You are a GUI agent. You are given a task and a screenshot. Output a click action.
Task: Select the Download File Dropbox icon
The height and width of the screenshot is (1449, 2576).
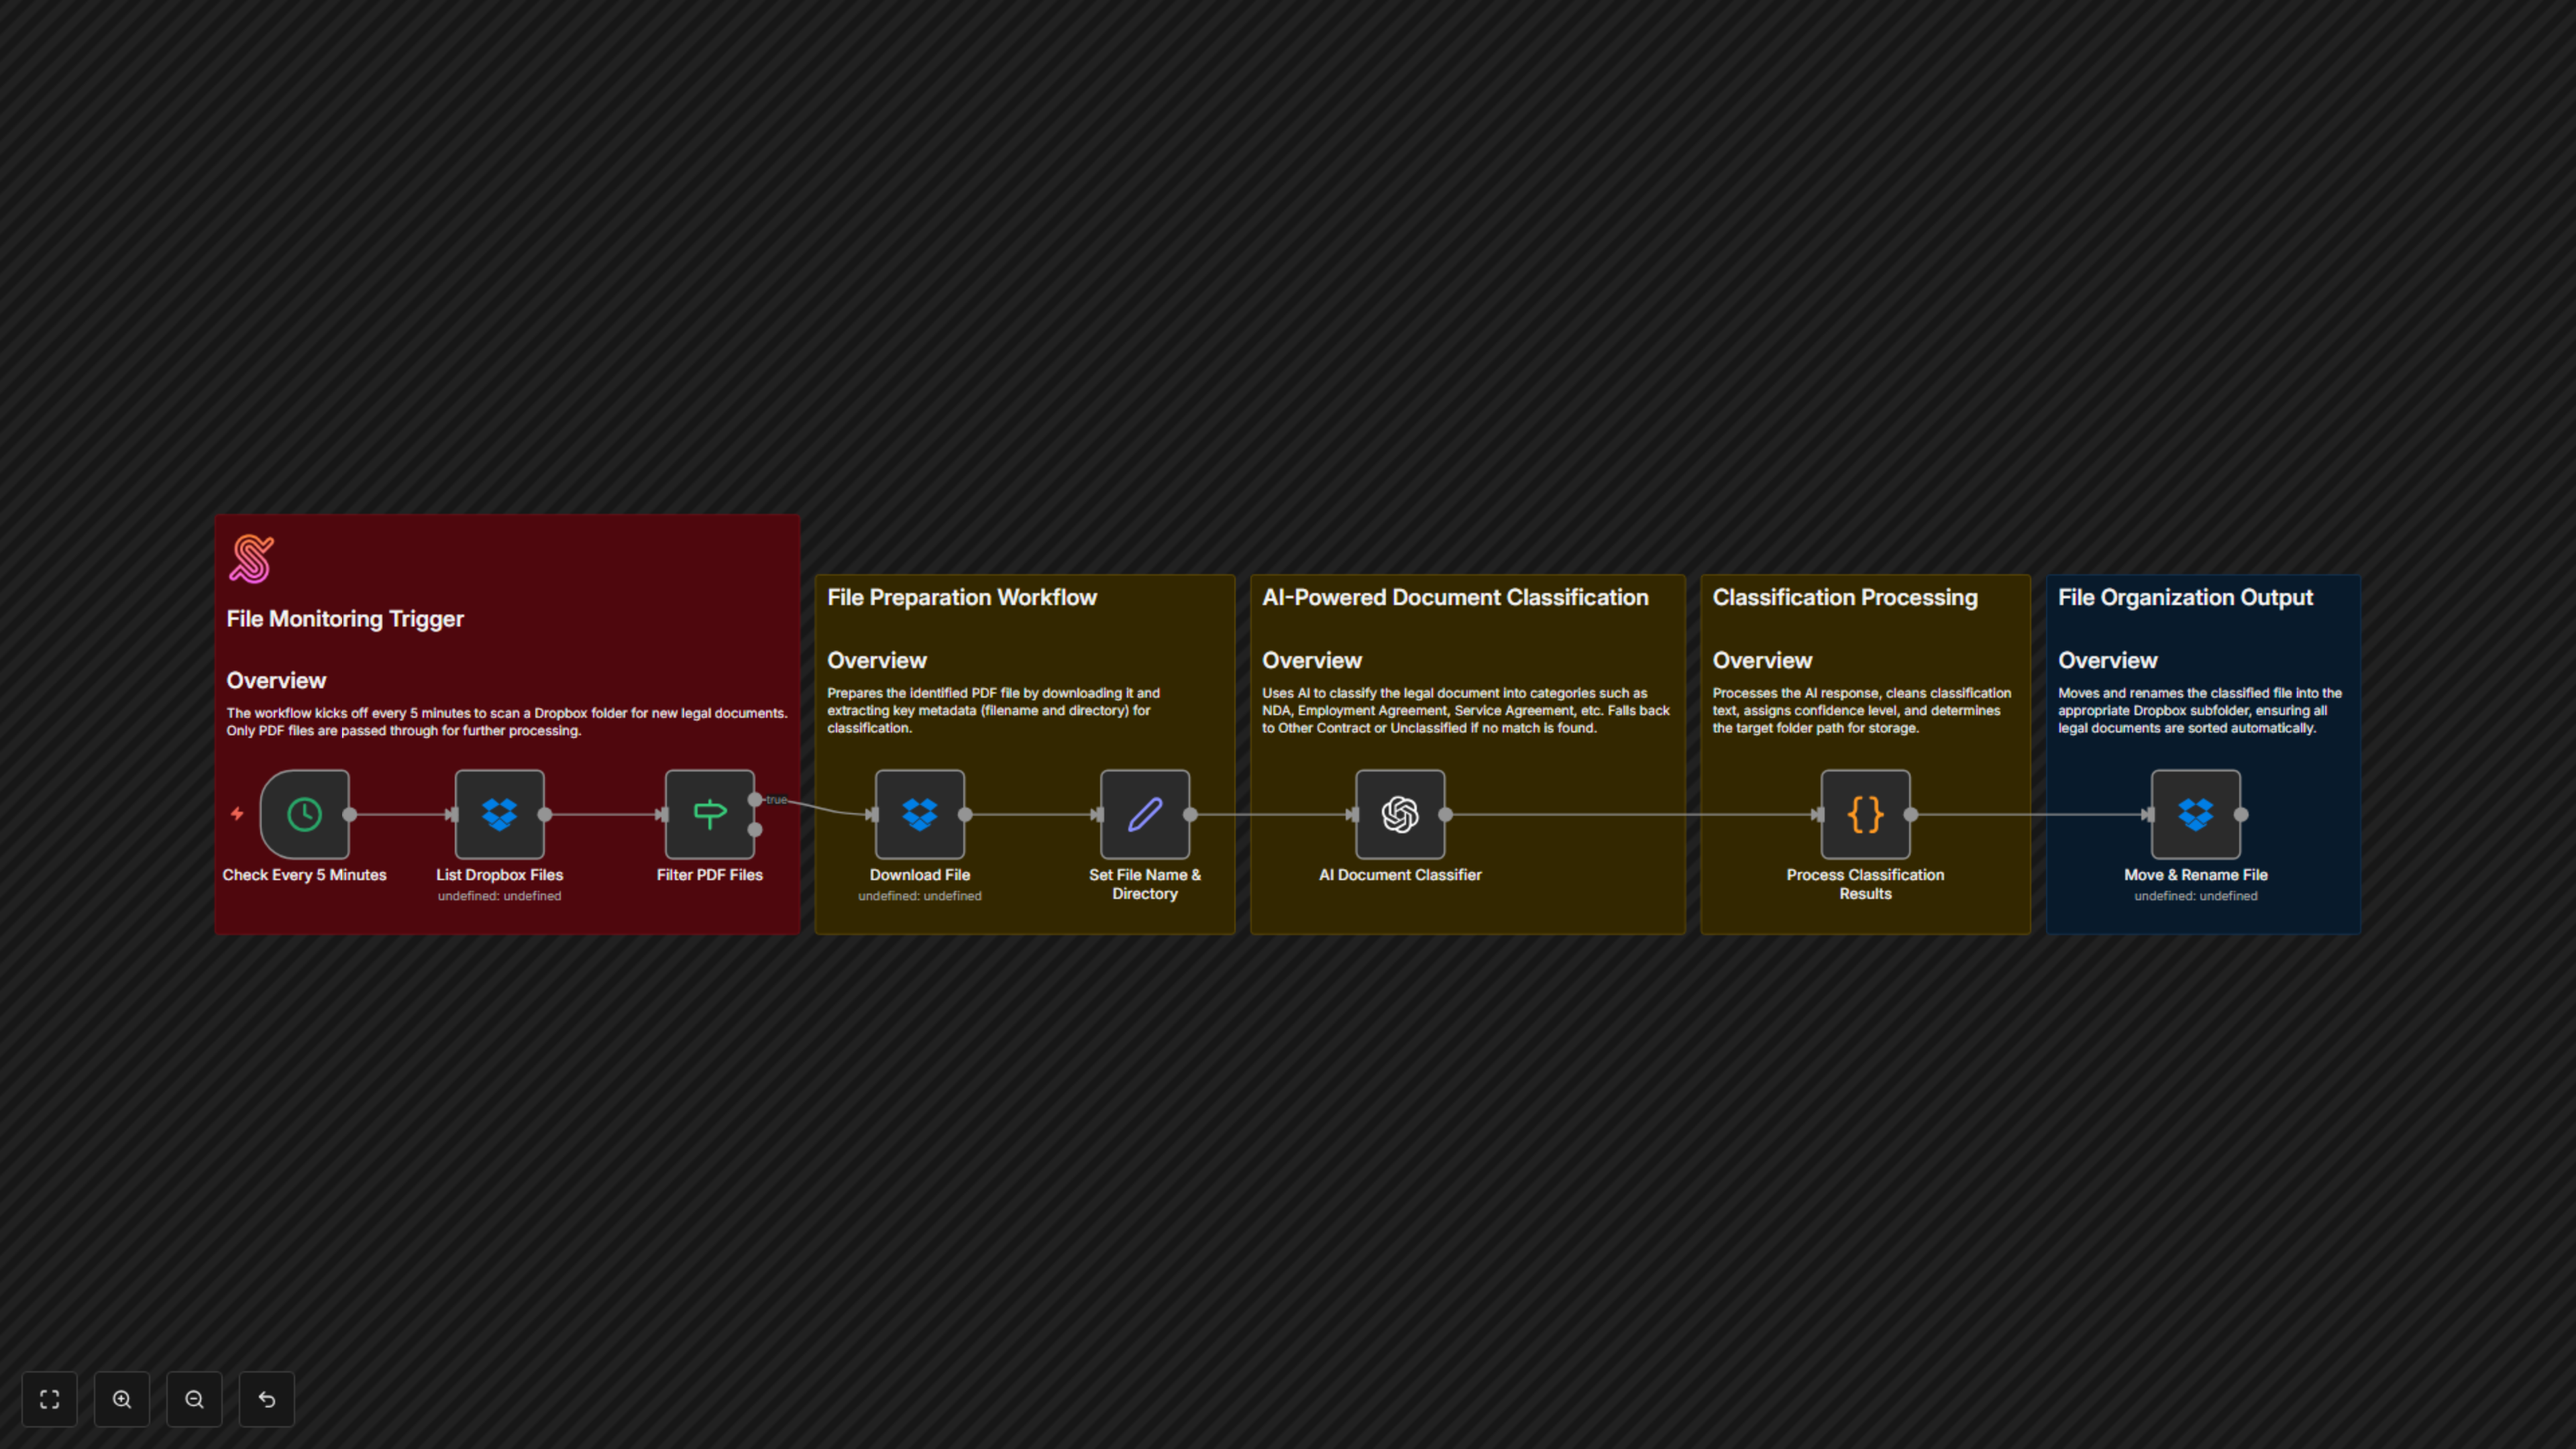click(919, 813)
